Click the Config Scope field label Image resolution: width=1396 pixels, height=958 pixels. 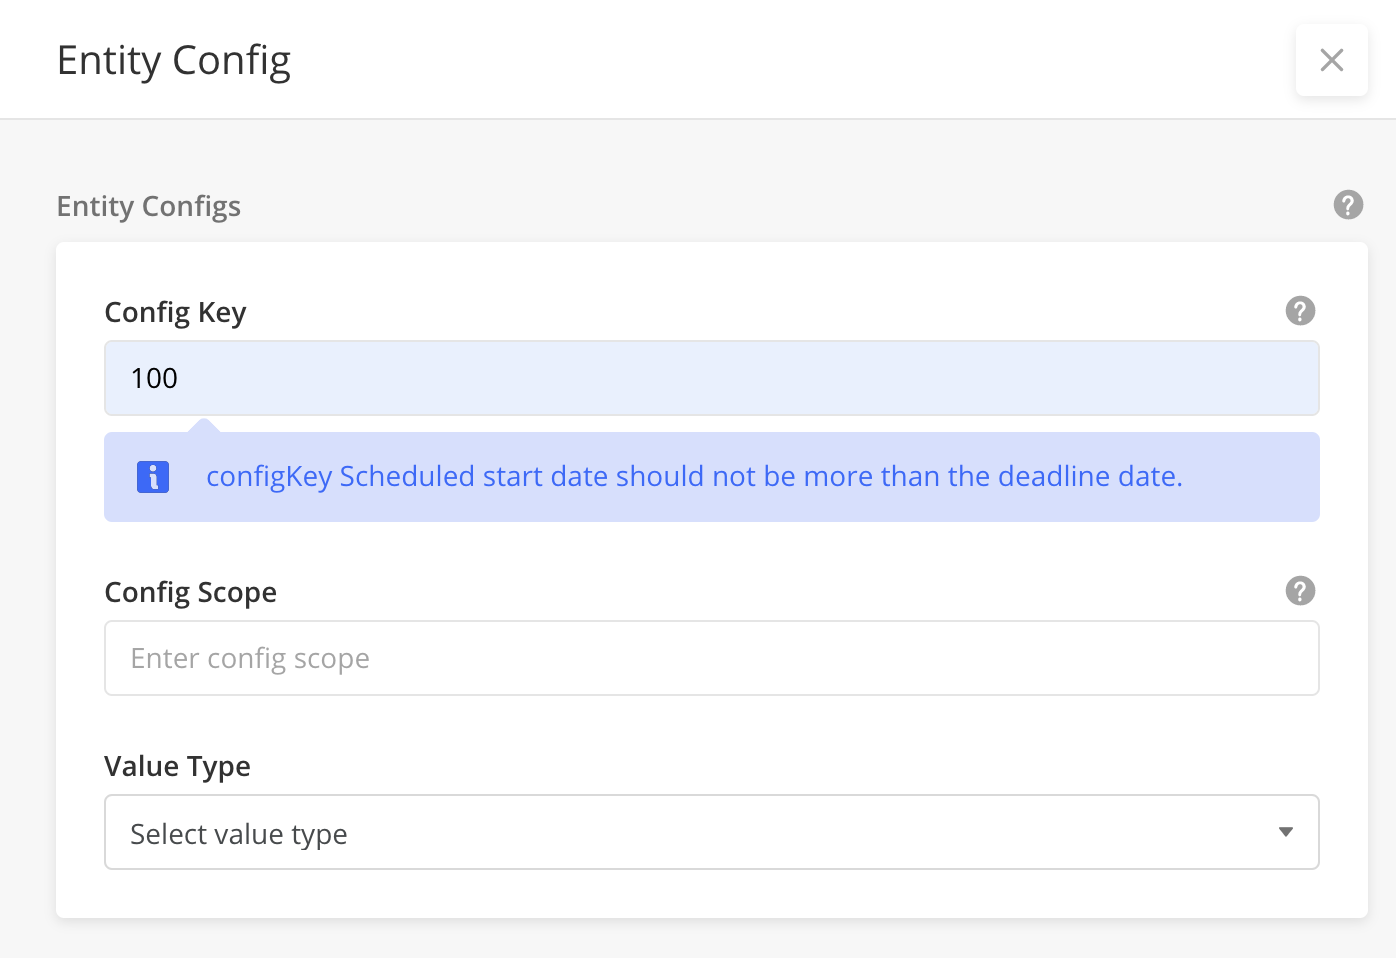pos(191,592)
